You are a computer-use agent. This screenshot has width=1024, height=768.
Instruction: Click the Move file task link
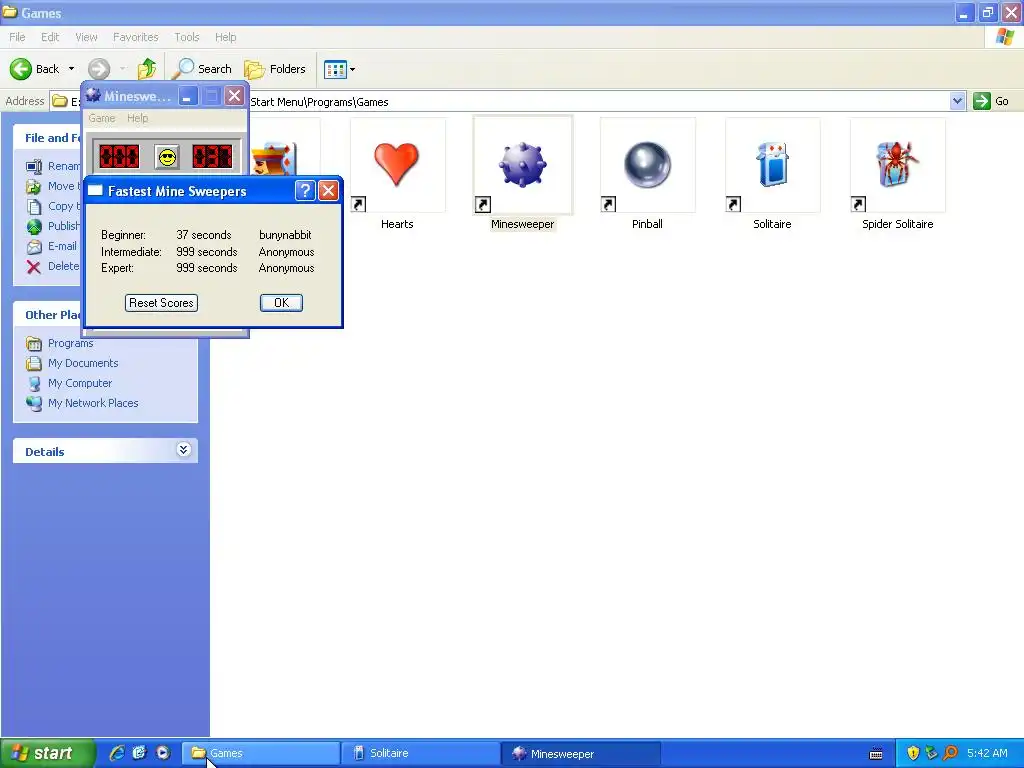coord(63,186)
